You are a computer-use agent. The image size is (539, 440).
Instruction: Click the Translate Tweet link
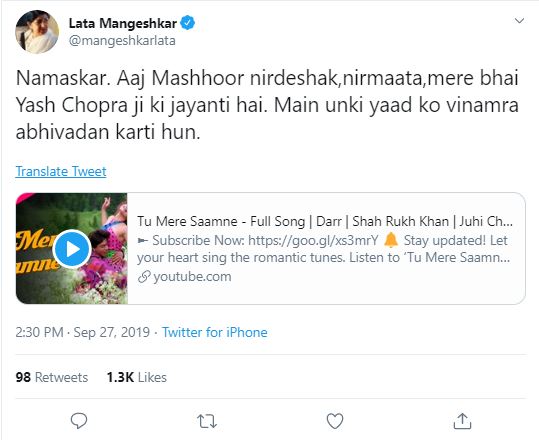[x=61, y=171]
